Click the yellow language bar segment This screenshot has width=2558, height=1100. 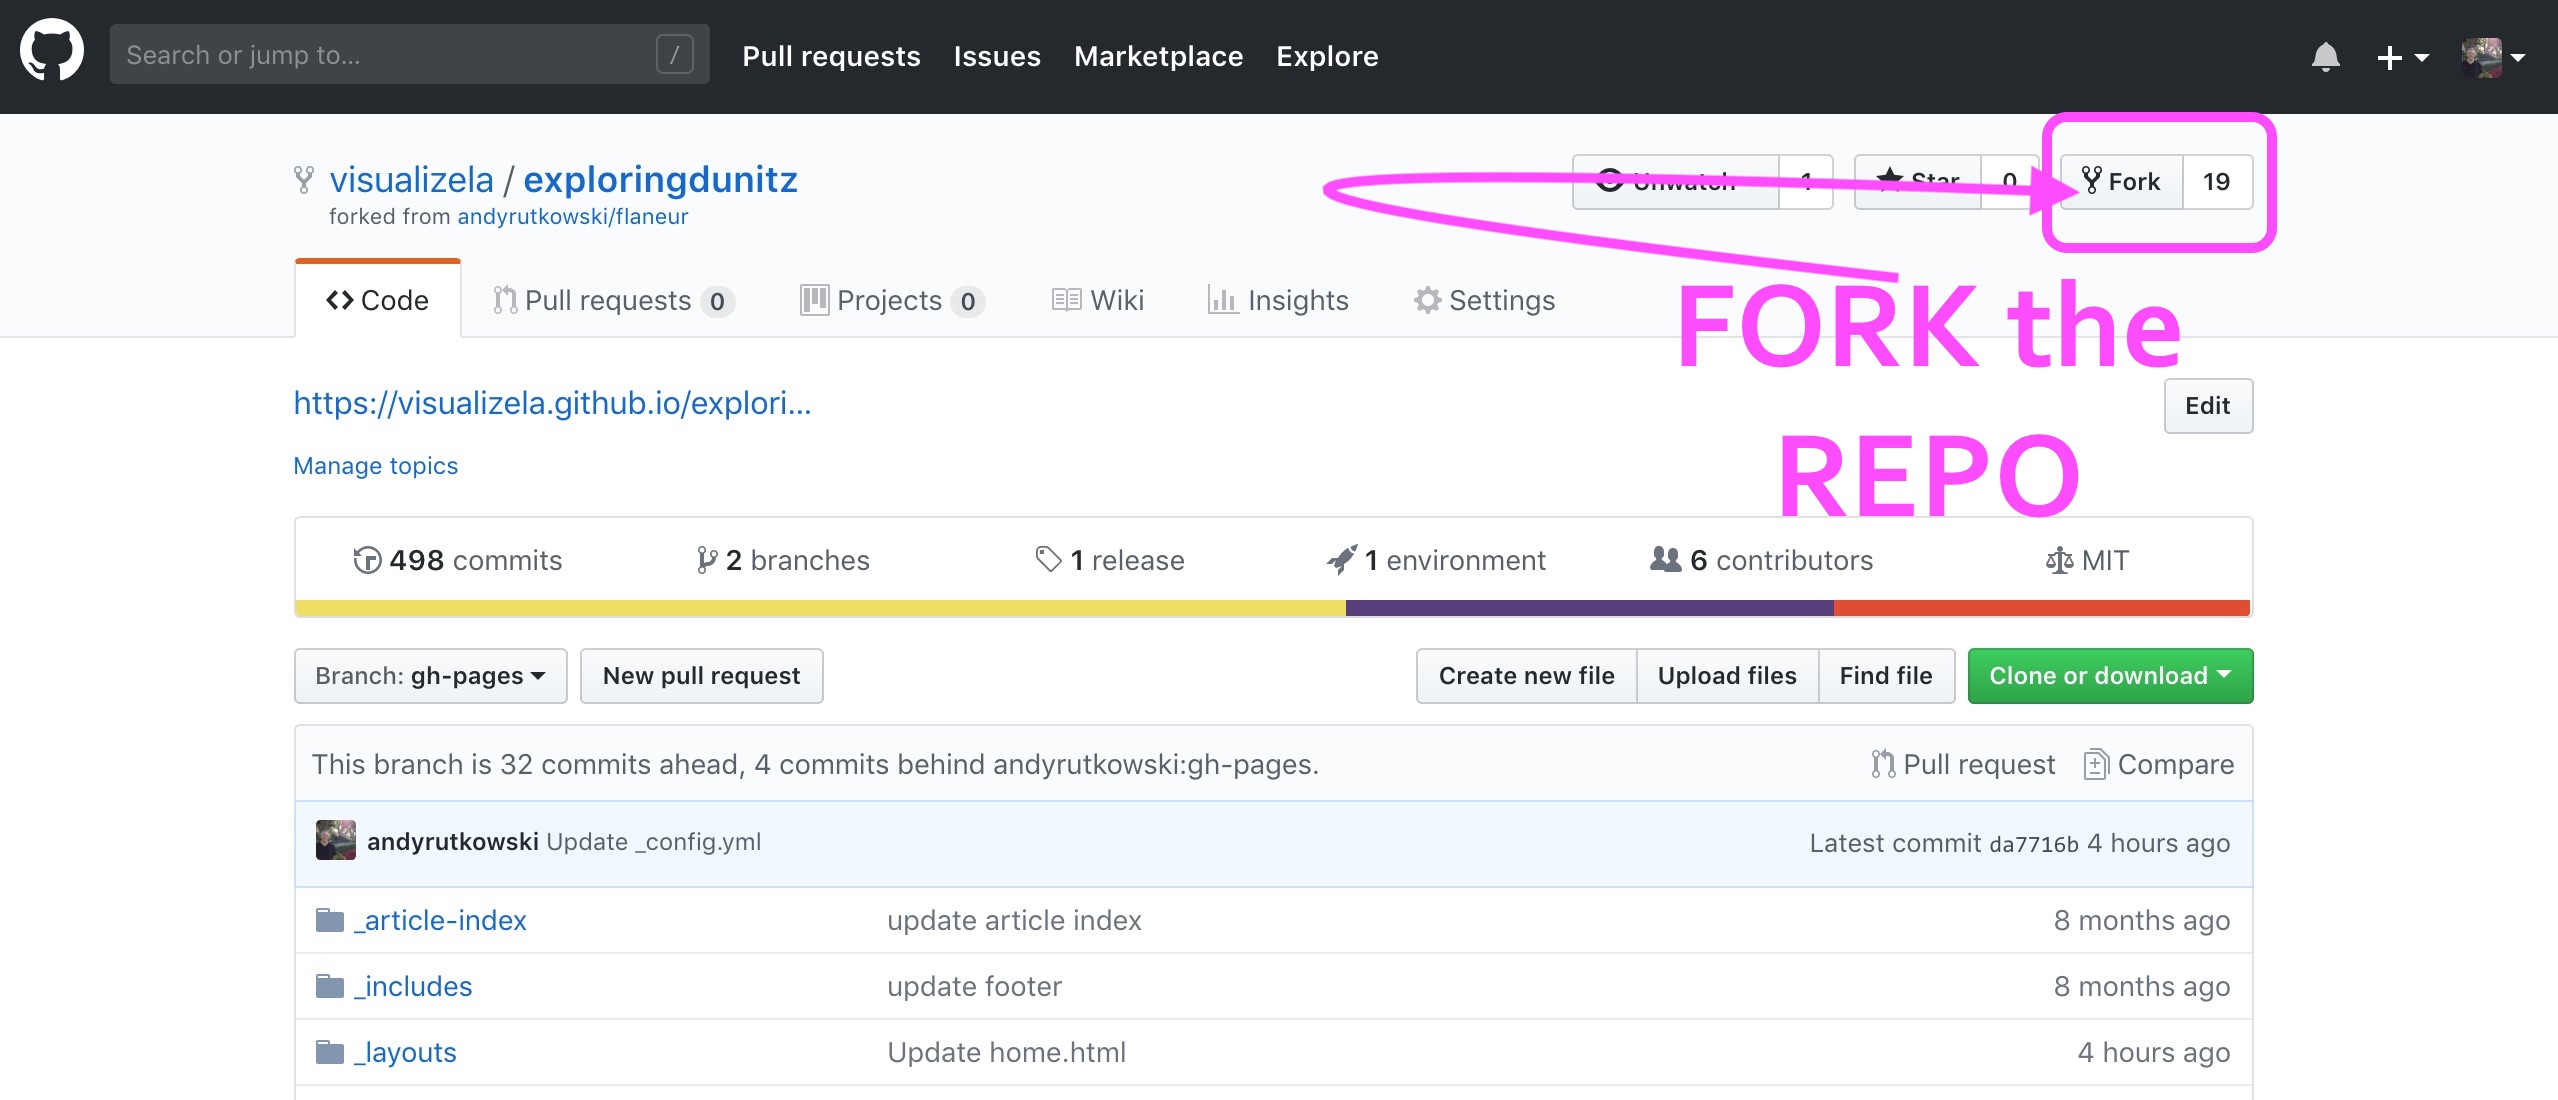[x=820, y=608]
